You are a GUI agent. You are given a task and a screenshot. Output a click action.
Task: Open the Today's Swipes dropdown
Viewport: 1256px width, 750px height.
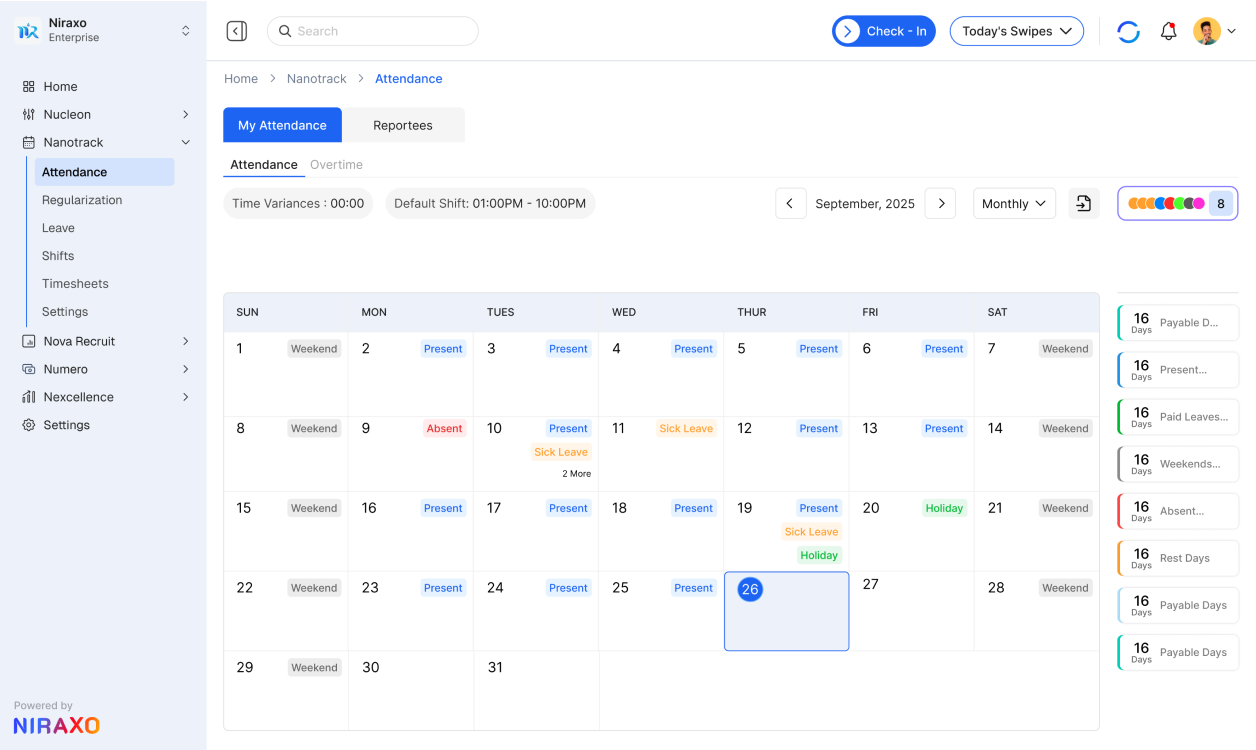click(1016, 31)
